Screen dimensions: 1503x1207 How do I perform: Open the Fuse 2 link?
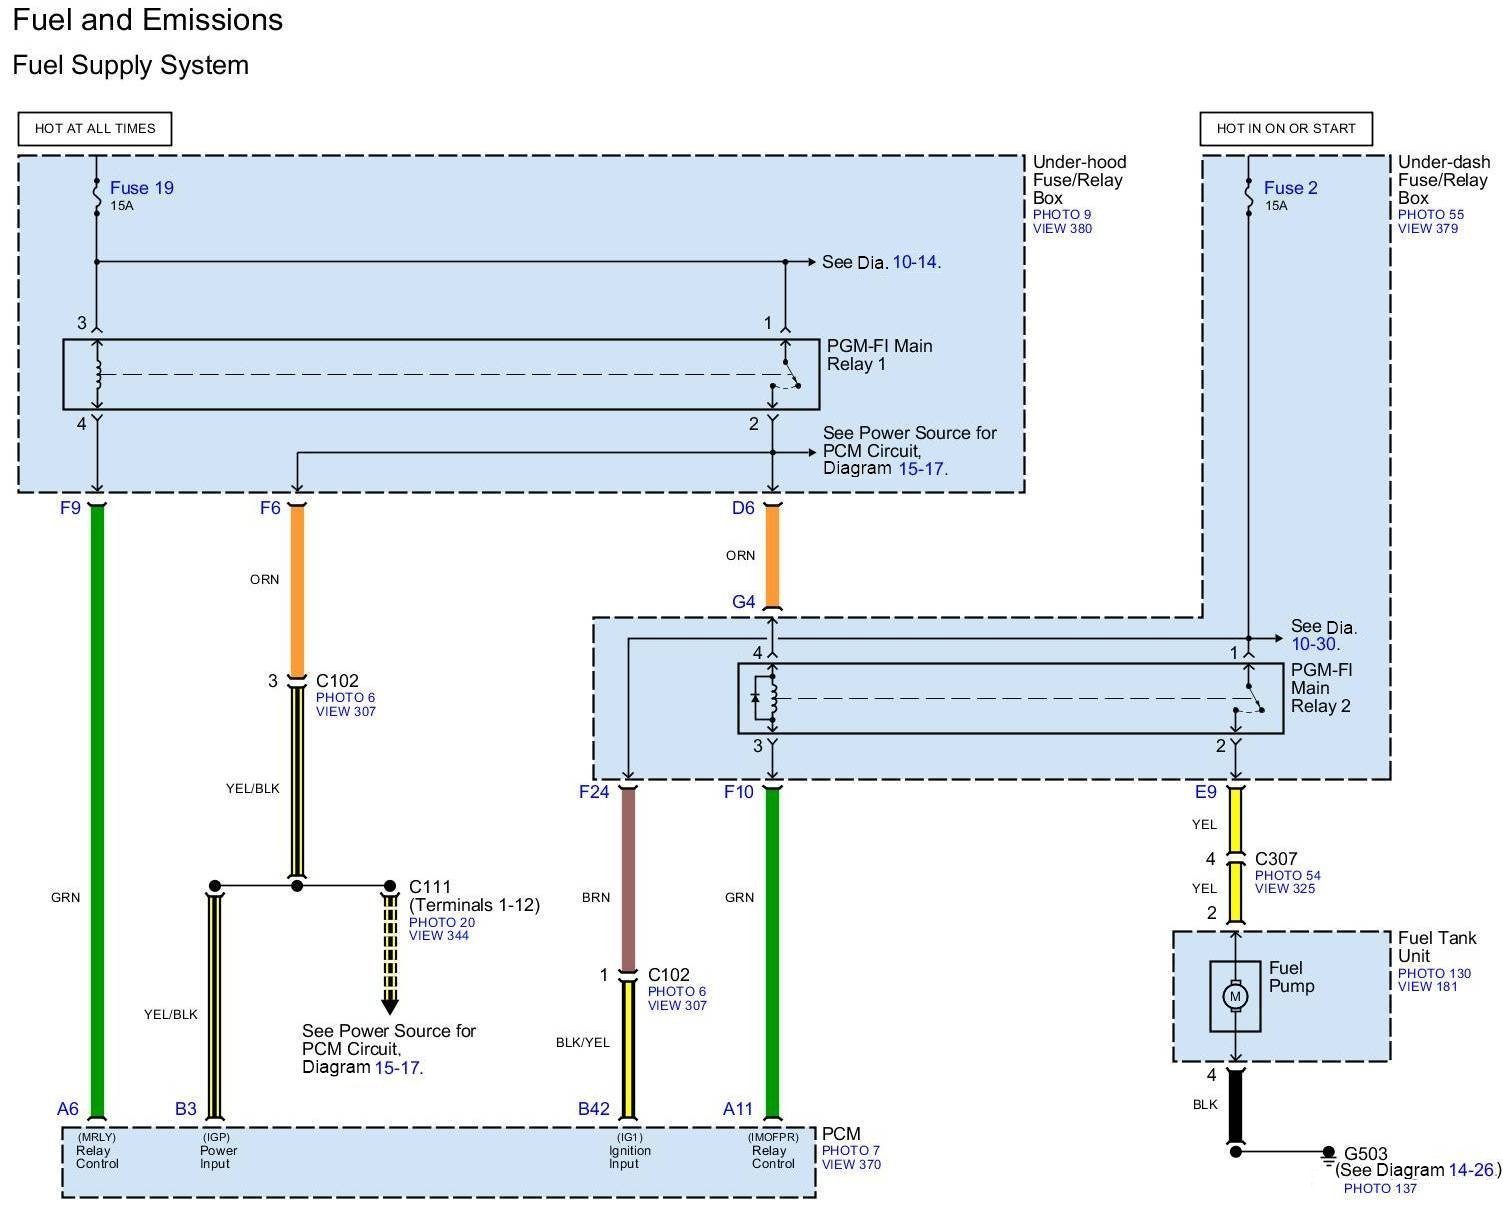(x=1290, y=188)
